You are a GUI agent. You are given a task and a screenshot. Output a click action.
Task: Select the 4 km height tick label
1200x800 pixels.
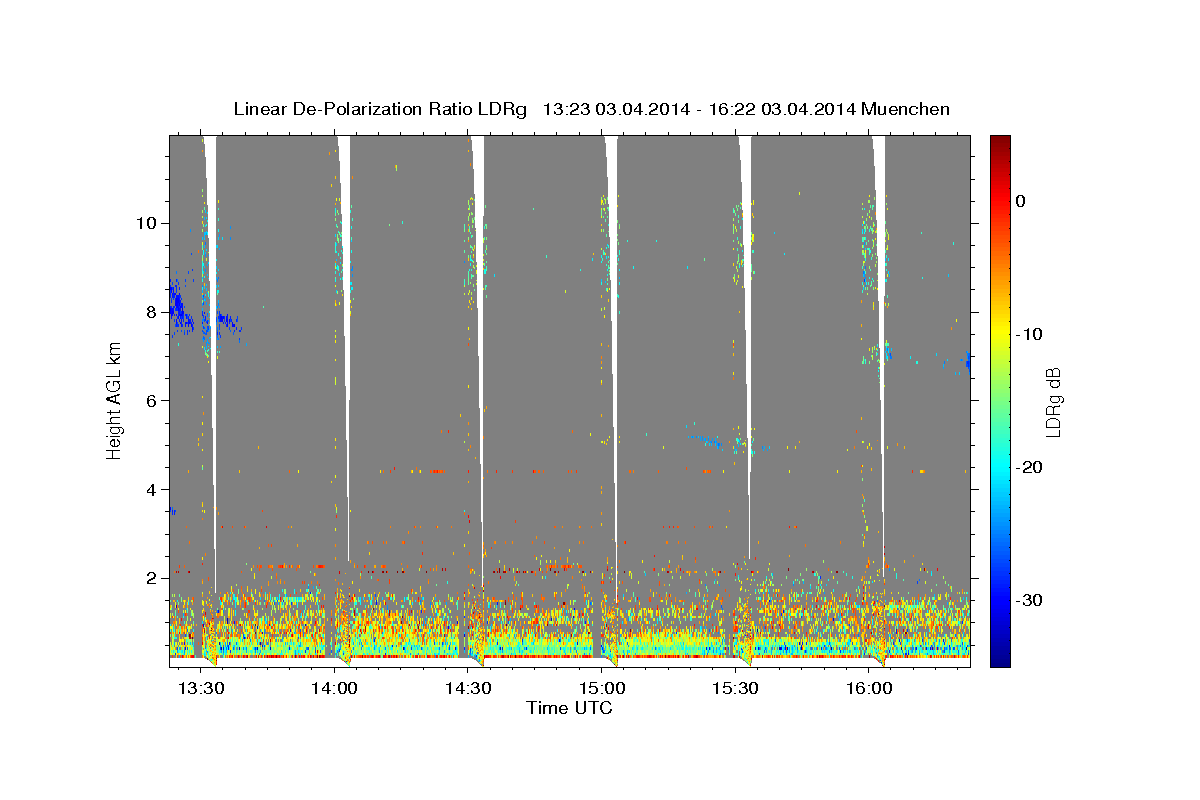(150, 490)
